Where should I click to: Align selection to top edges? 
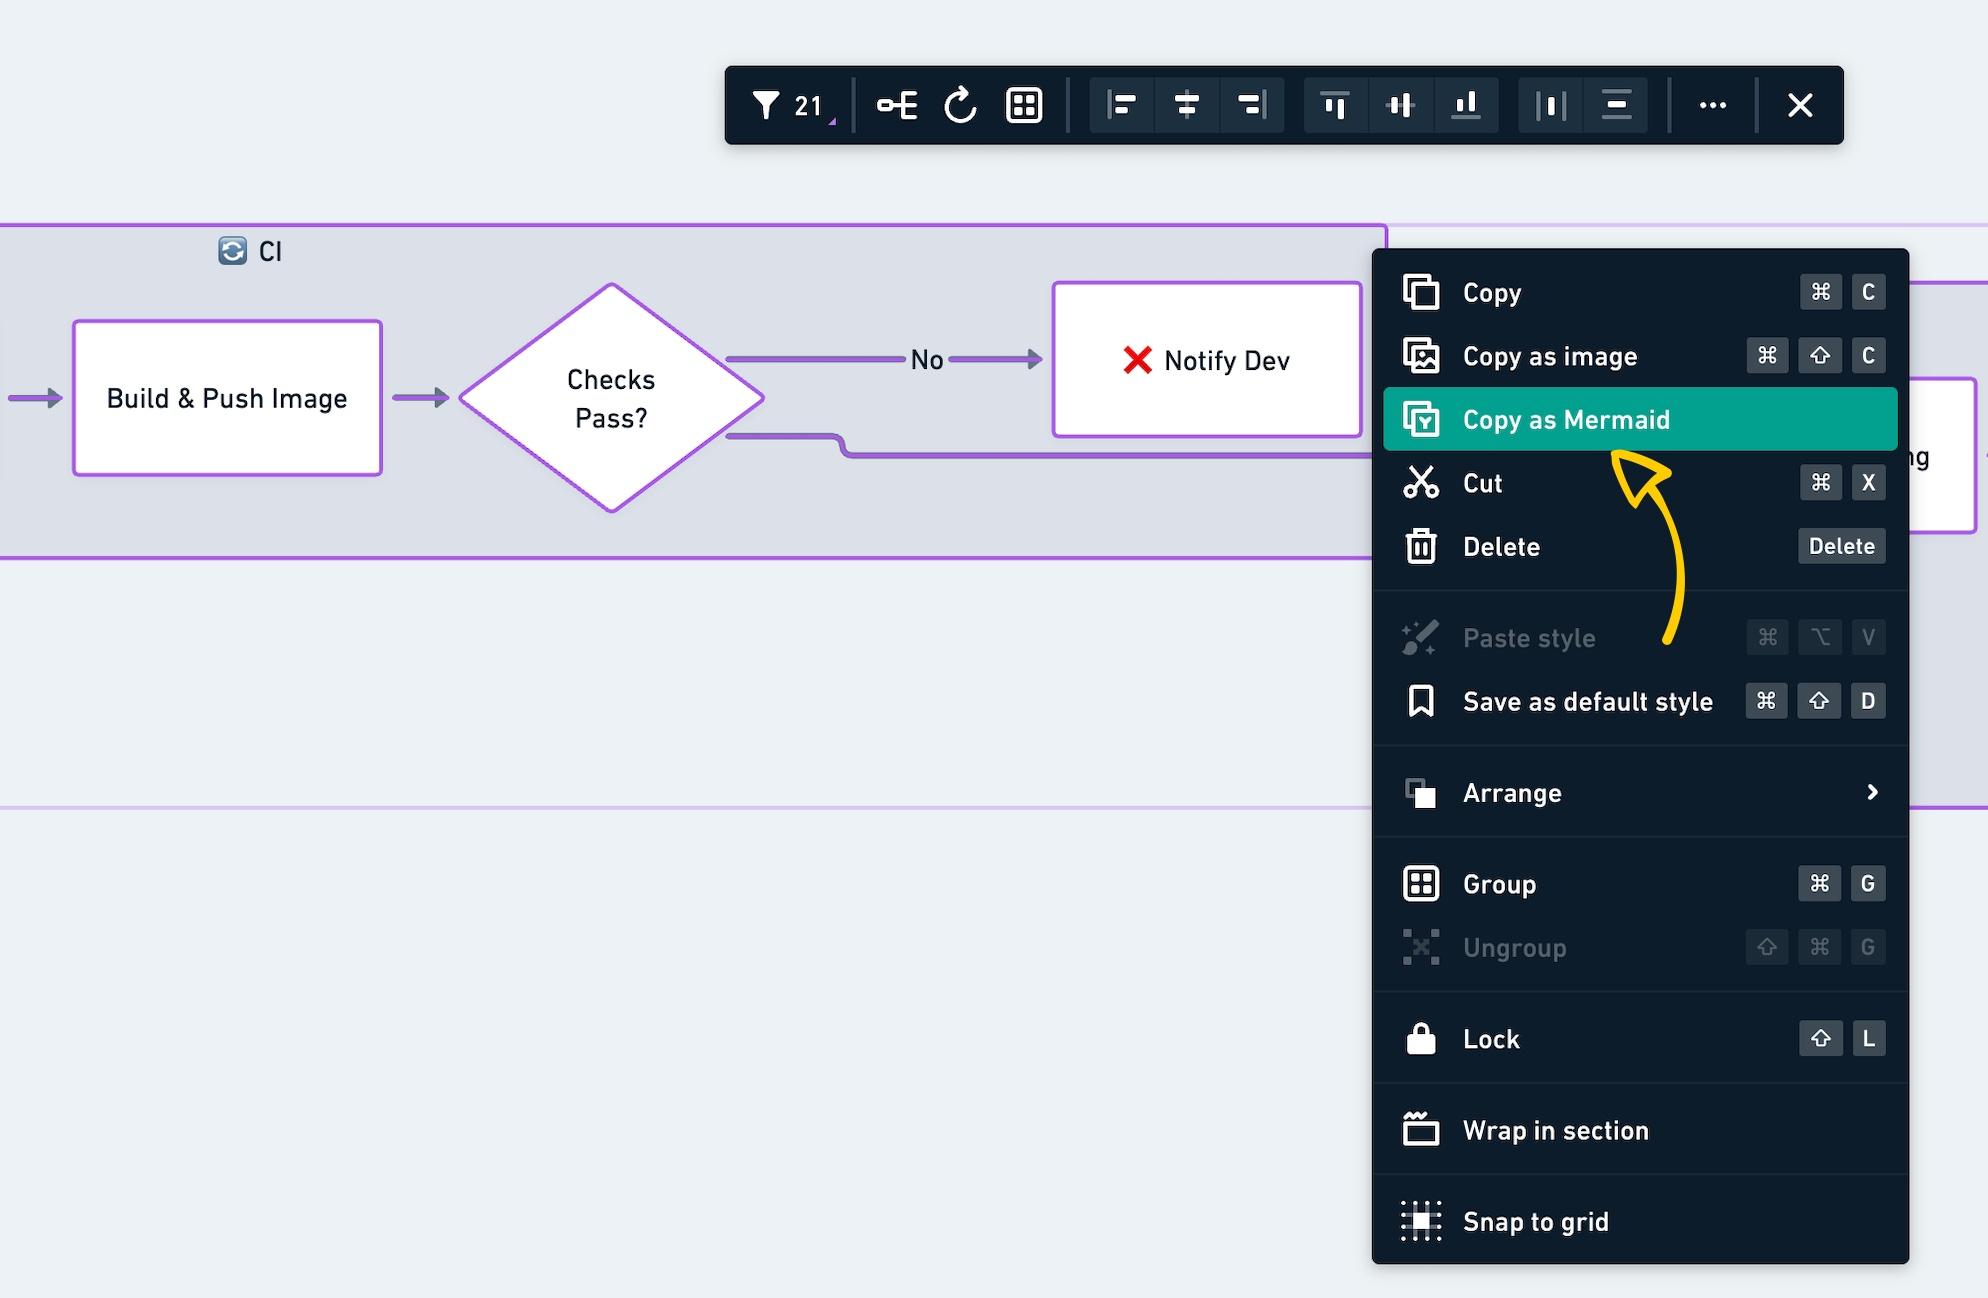point(1336,105)
